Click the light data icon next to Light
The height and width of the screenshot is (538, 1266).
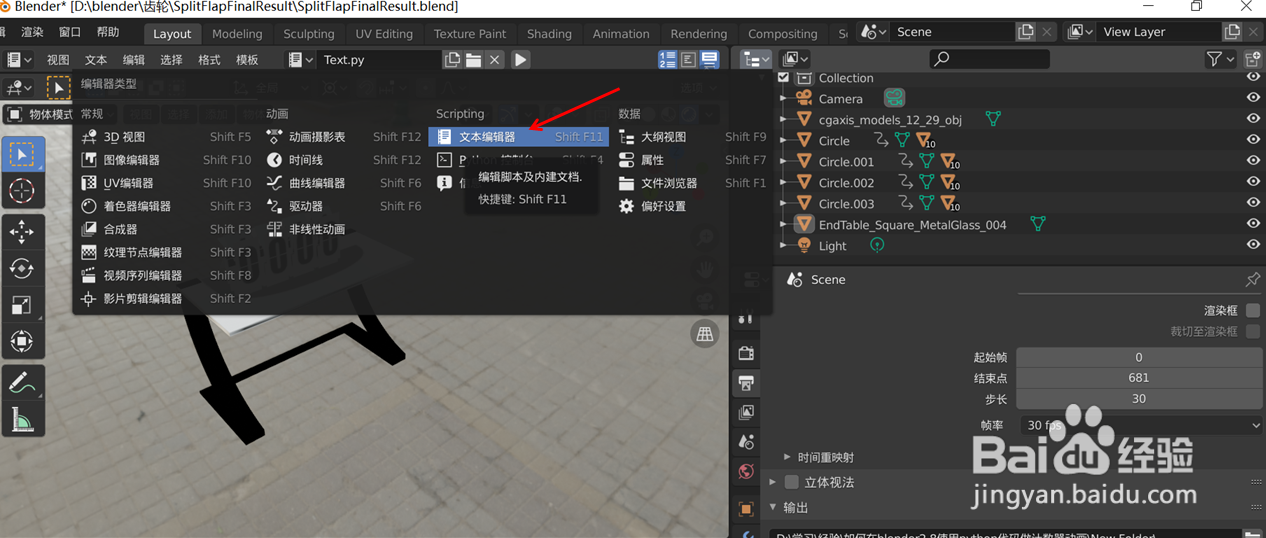(x=877, y=245)
